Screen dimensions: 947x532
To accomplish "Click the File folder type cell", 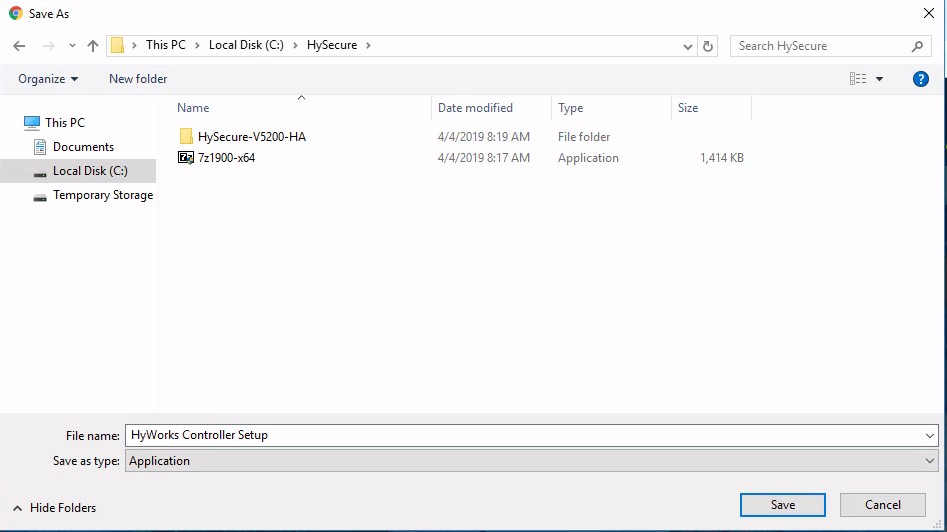I will click(584, 137).
